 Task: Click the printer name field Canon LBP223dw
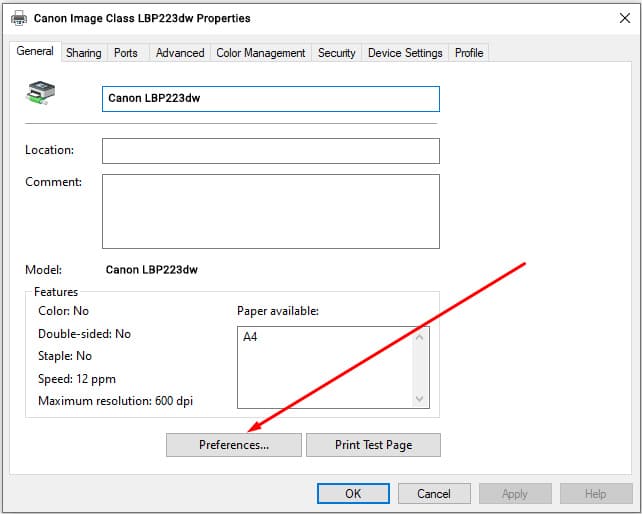pyautogui.click(x=271, y=99)
